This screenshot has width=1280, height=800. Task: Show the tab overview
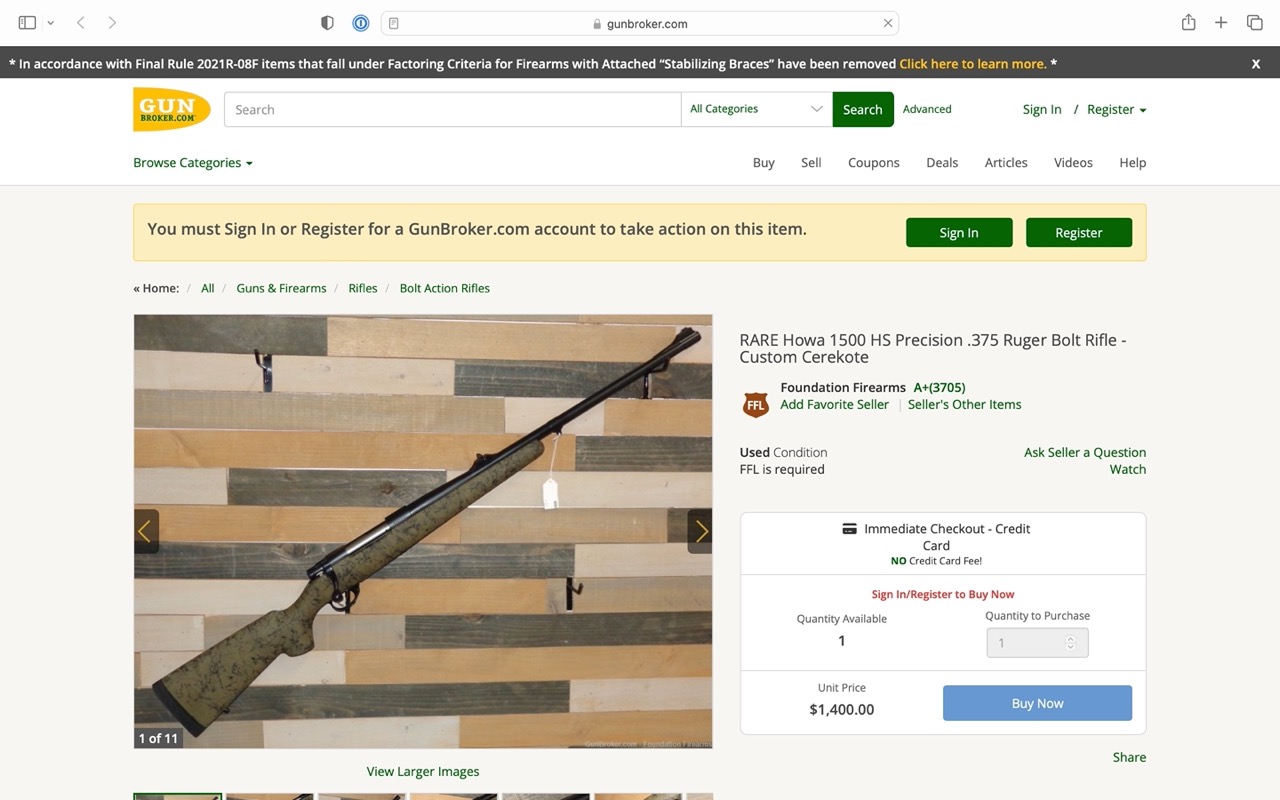point(1254,23)
